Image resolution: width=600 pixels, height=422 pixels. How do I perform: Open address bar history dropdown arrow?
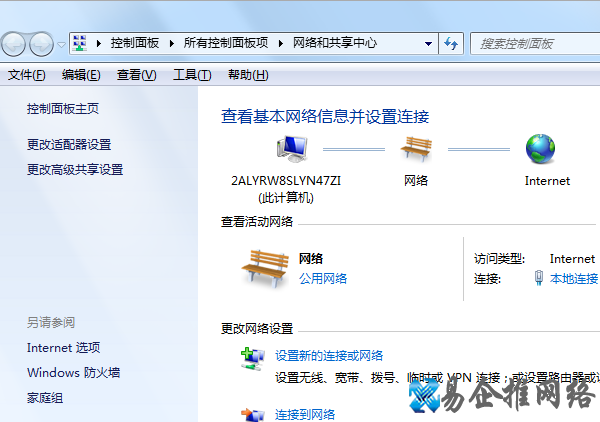429,44
